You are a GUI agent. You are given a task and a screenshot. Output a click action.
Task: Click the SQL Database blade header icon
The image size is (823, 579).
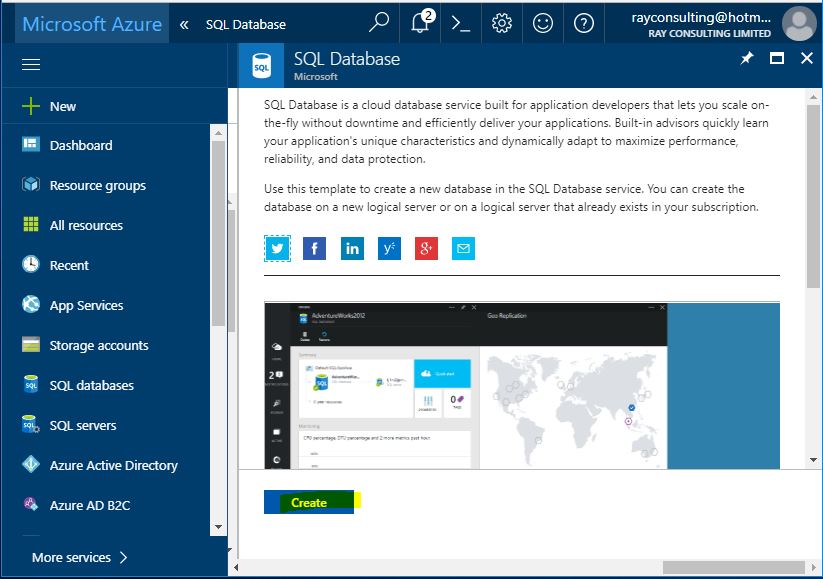click(x=261, y=66)
